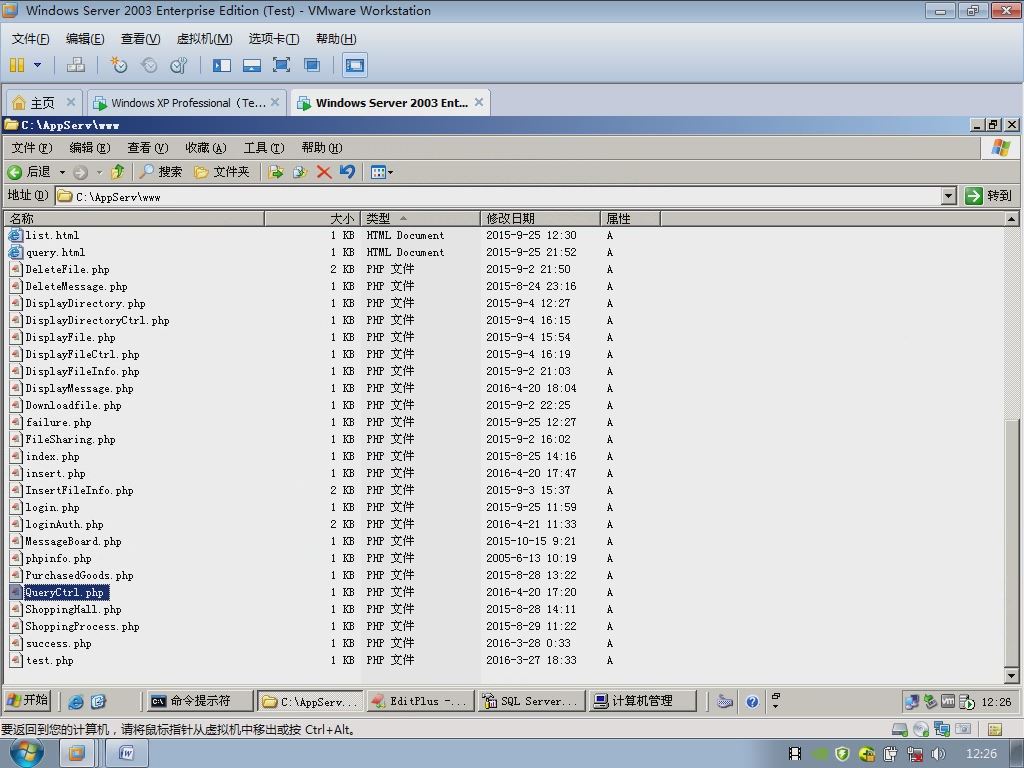Open the VMware 文件(F) menu
The width and height of the screenshot is (1024, 768).
[30, 39]
